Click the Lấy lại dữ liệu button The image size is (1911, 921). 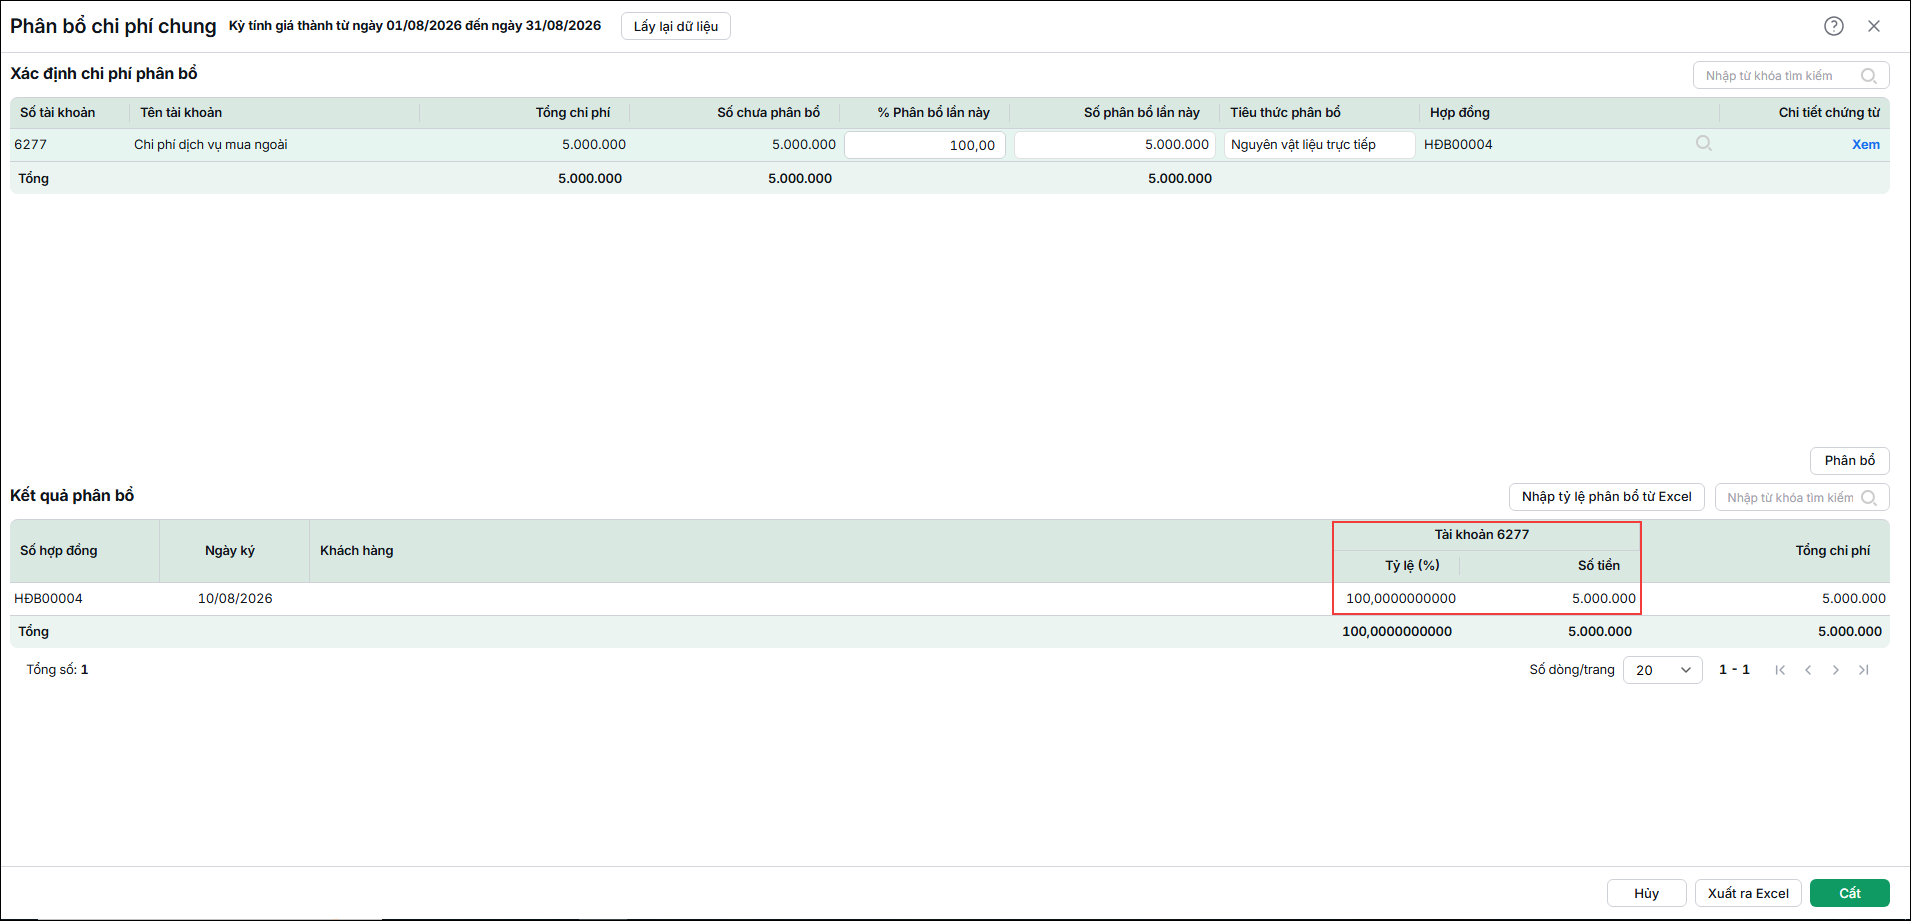pos(676,26)
